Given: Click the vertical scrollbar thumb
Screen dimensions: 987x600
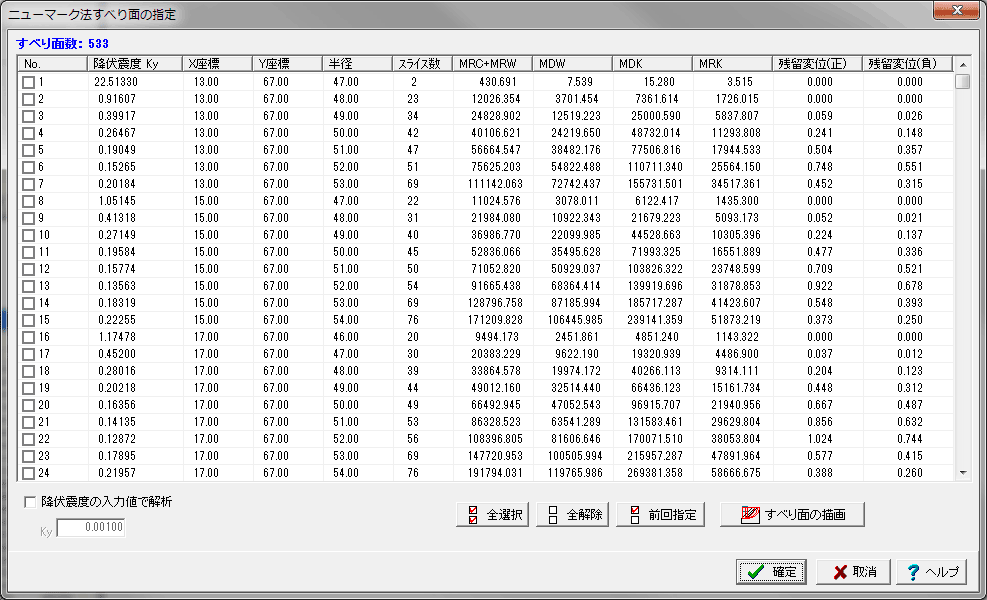Looking at the screenshot, I should (x=962, y=82).
